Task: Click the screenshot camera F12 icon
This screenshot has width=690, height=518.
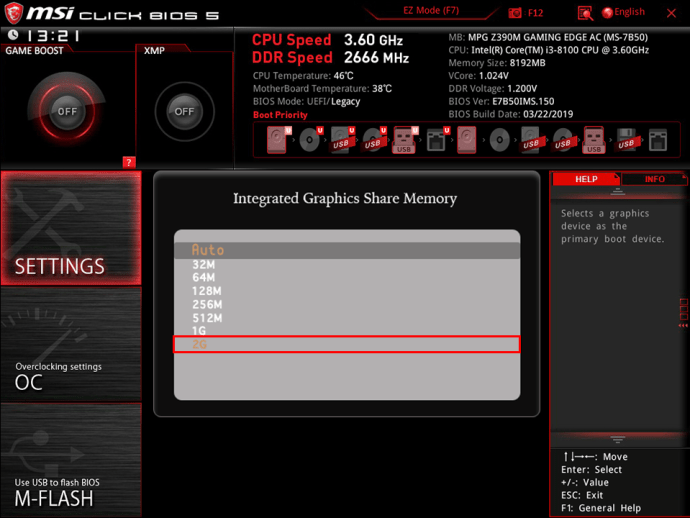Action: point(515,13)
